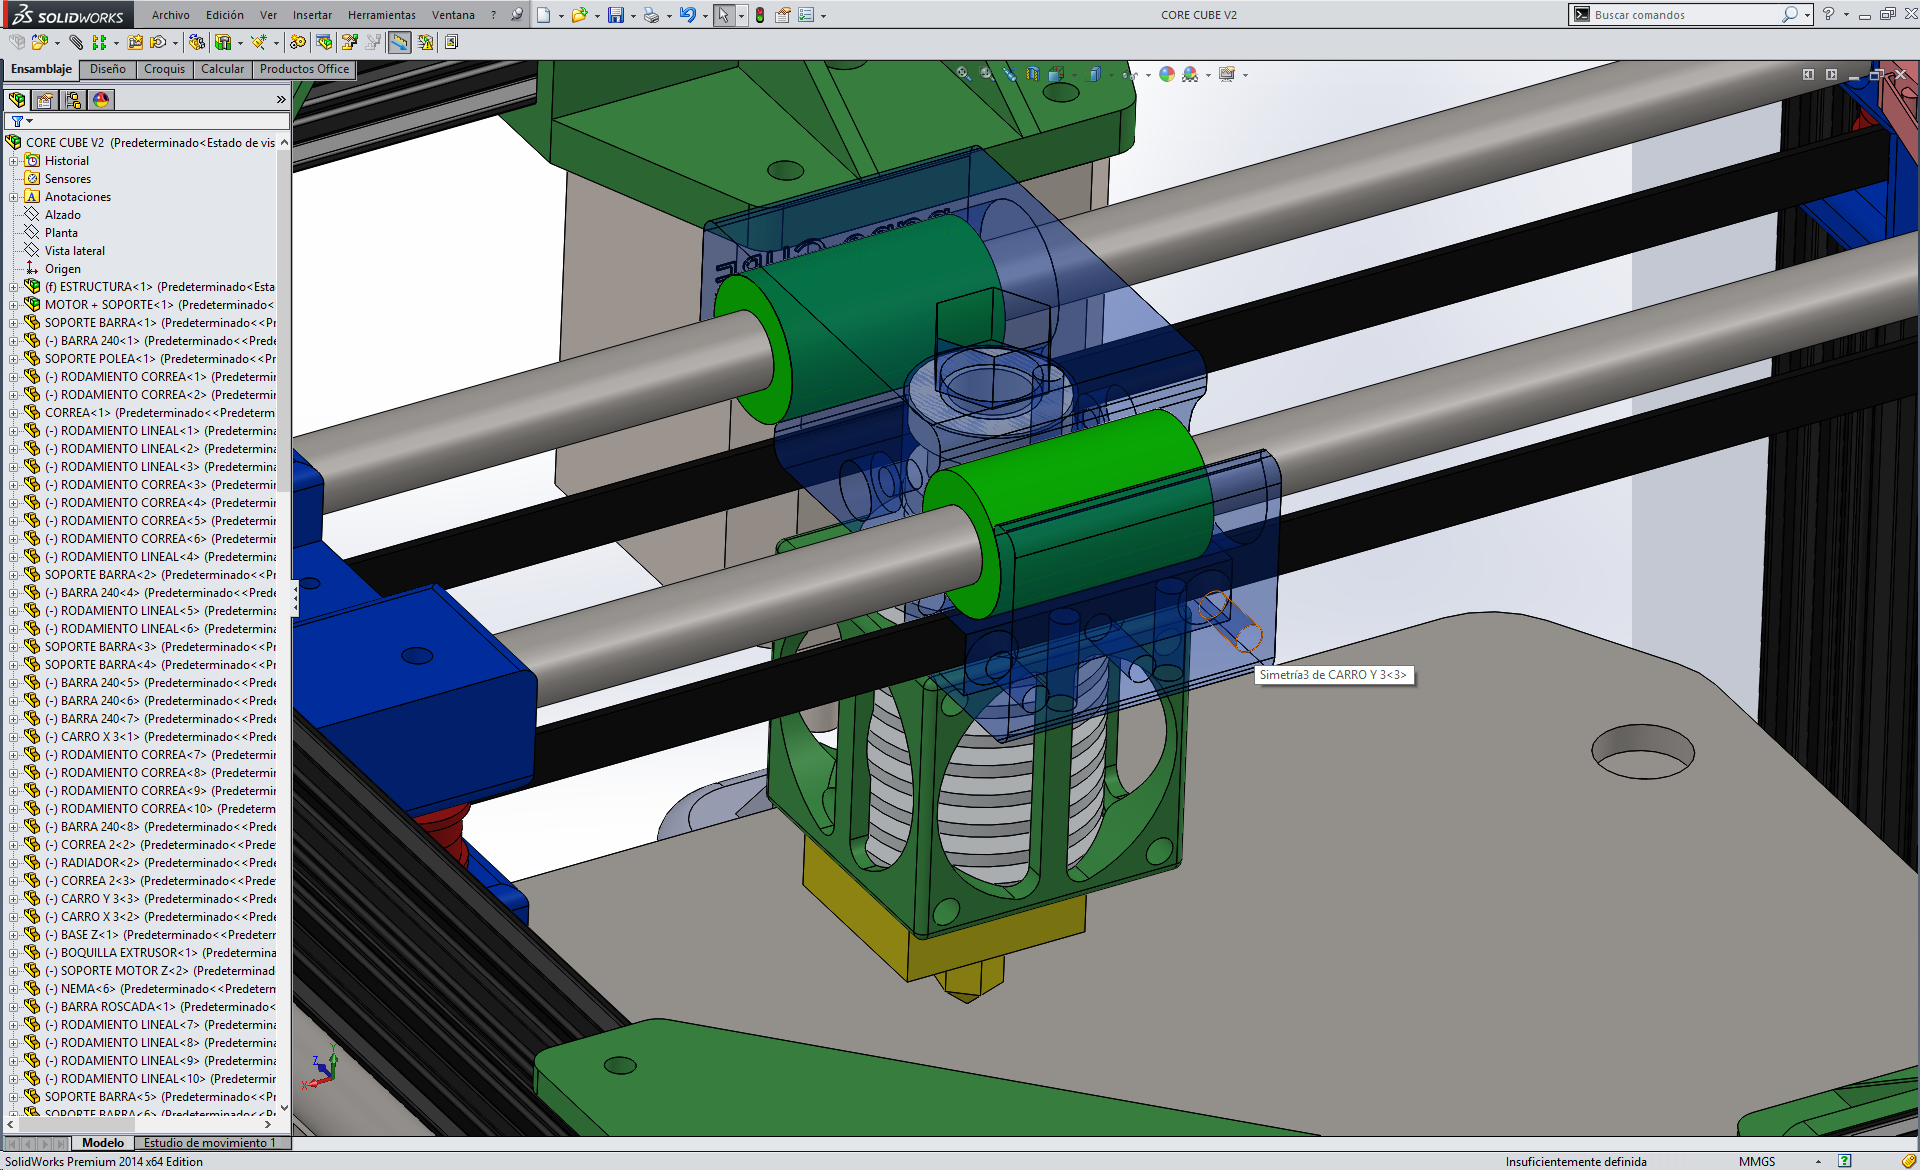The width and height of the screenshot is (1920, 1170).
Task: Open the Herramientas menu
Action: coord(382,15)
